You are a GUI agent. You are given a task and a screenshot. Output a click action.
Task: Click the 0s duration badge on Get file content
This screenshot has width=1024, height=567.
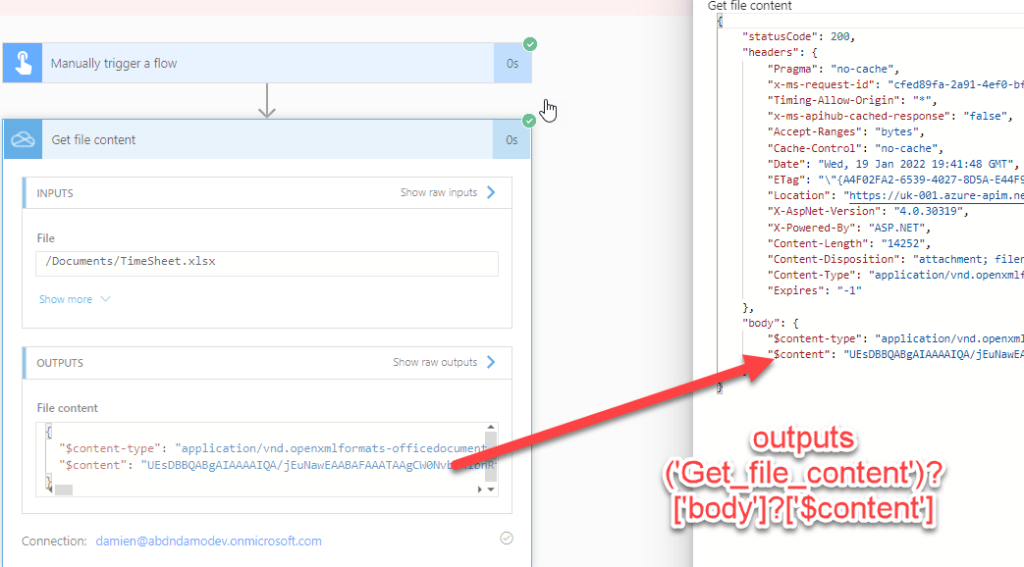tap(512, 140)
